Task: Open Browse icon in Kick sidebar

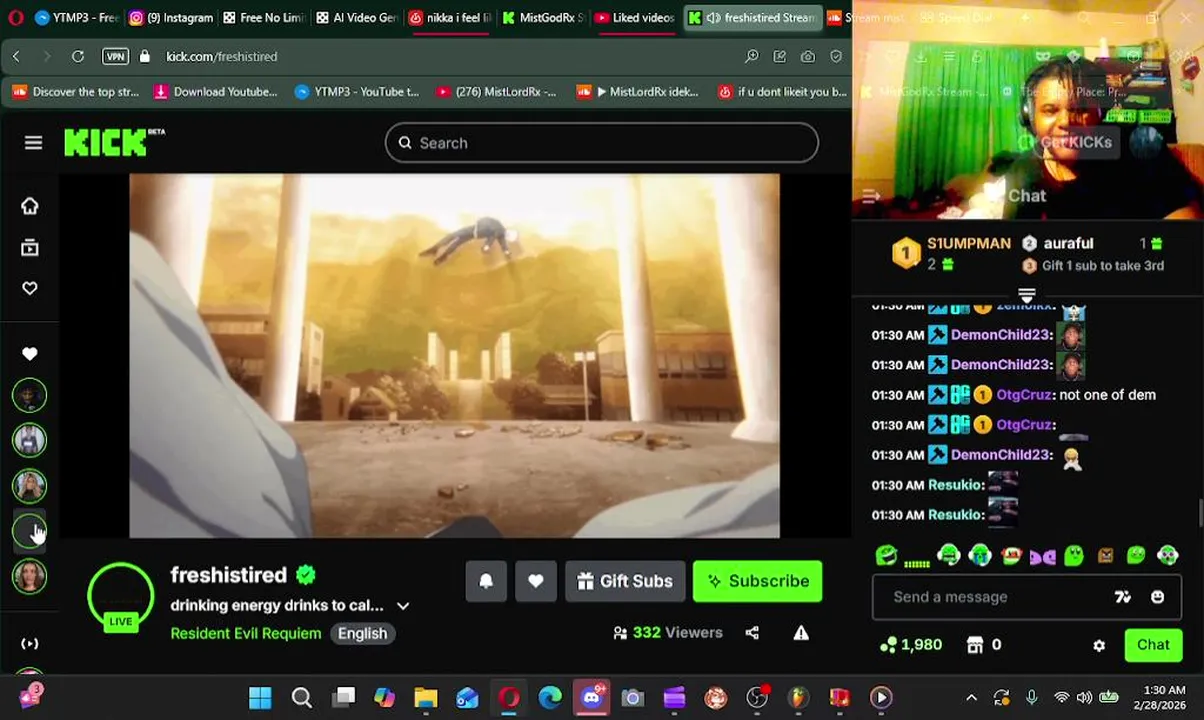Action: (x=30, y=247)
